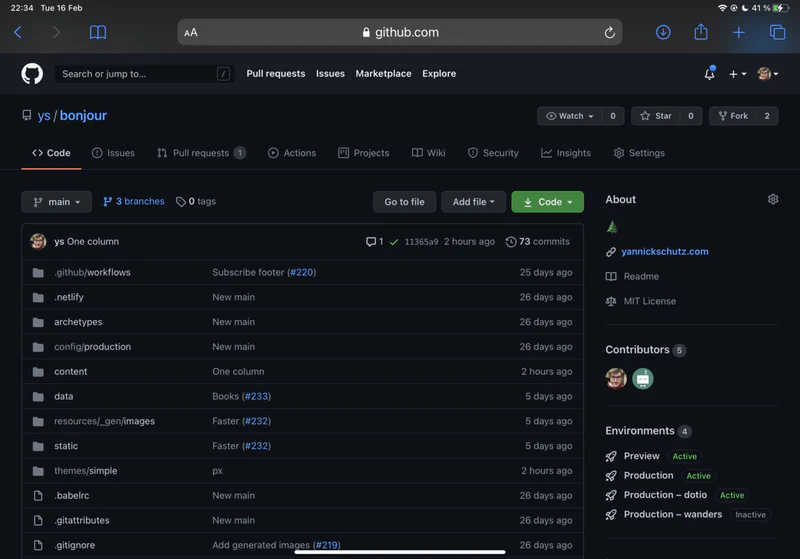Switch to the Issues tab

[x=113, y=153]
